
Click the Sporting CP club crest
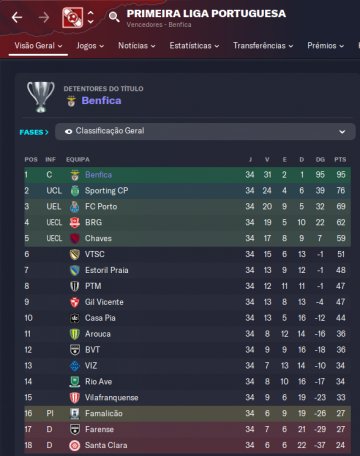[75, 191]
